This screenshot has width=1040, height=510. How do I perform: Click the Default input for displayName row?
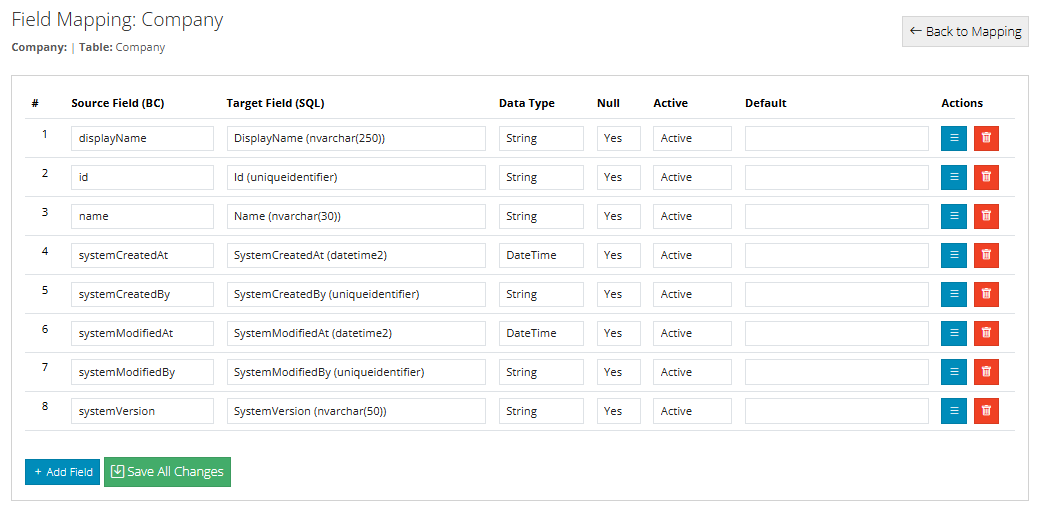[x=836, y=138]
